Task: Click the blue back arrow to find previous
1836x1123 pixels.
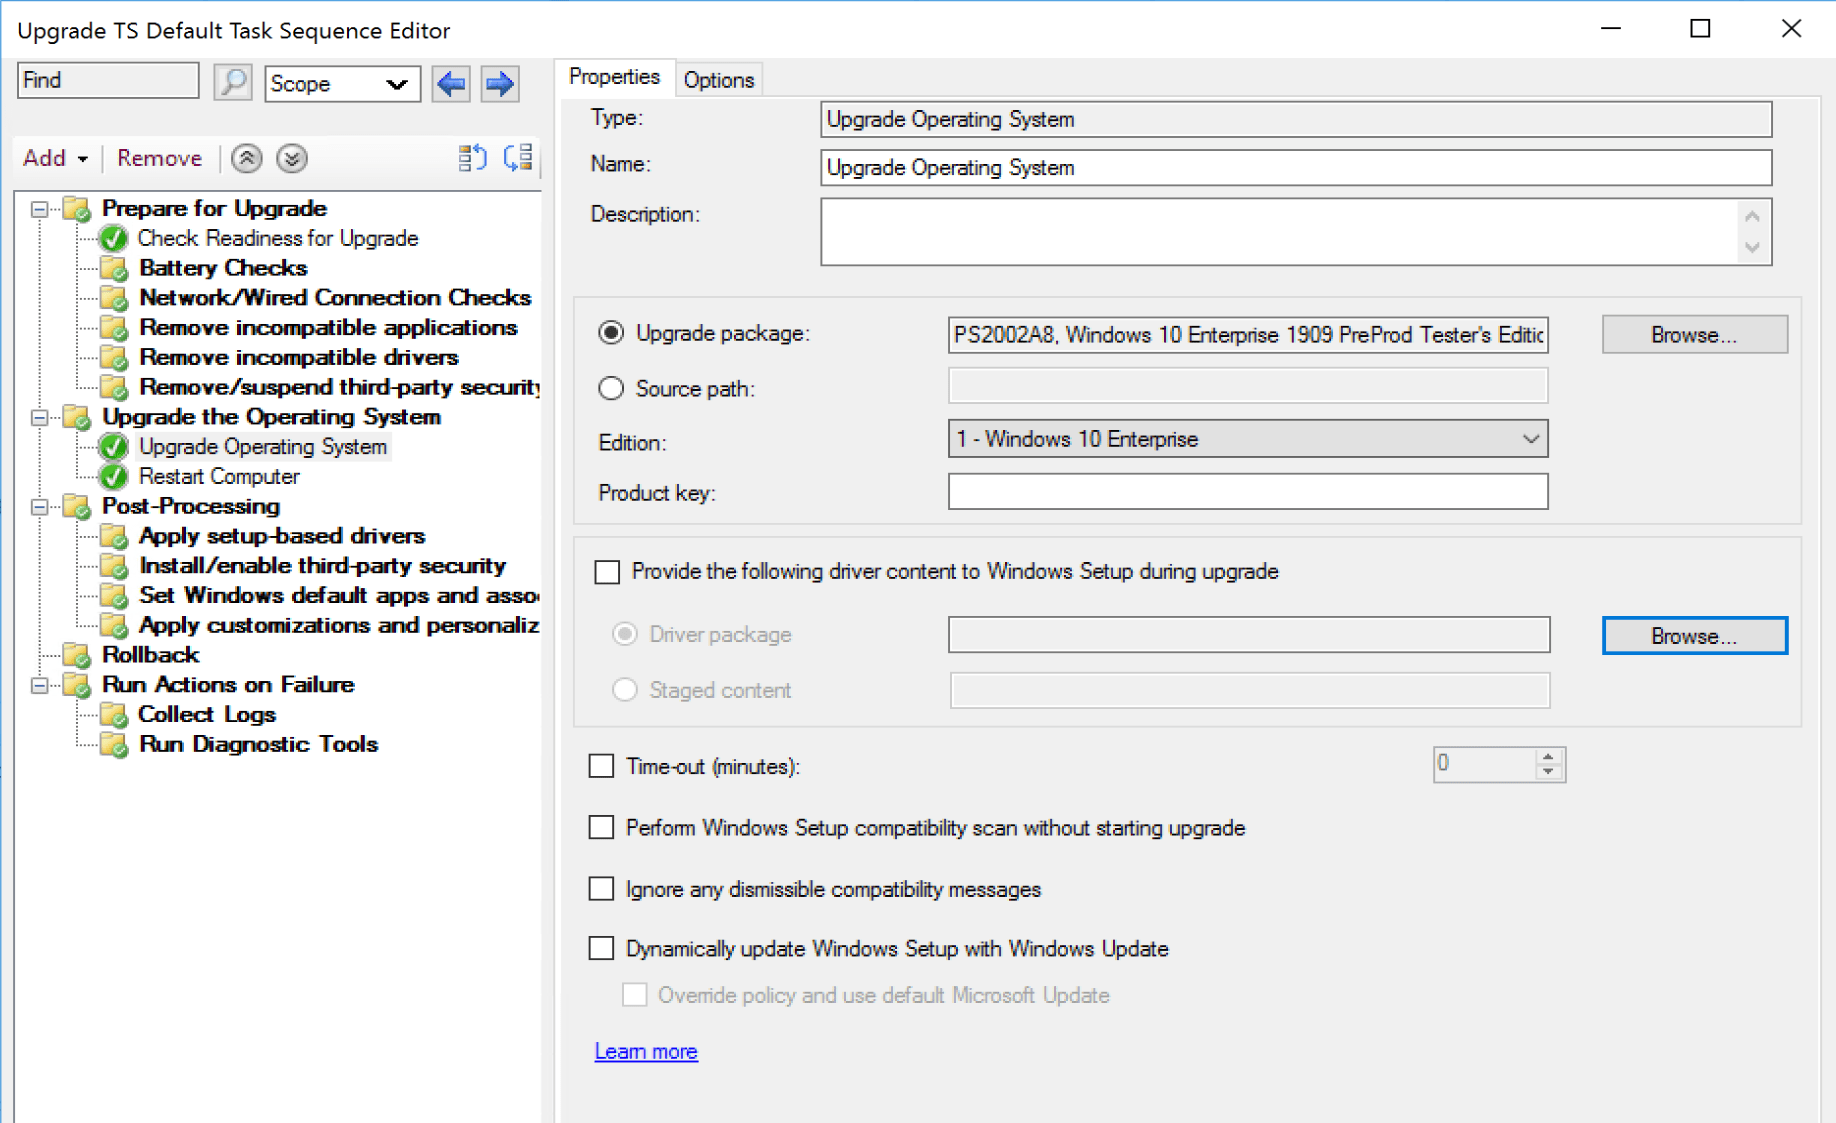Action: click(450, 84)
